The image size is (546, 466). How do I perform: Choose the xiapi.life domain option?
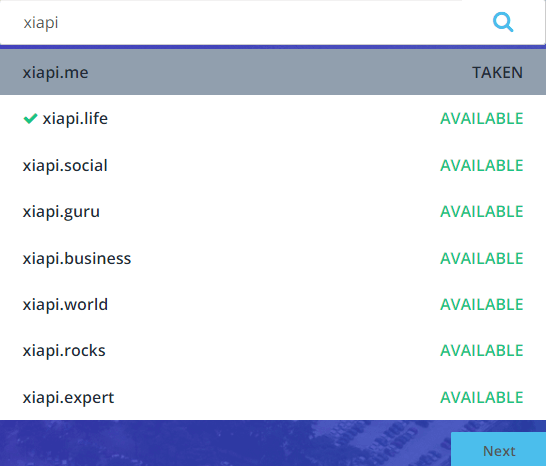point(273,118)
